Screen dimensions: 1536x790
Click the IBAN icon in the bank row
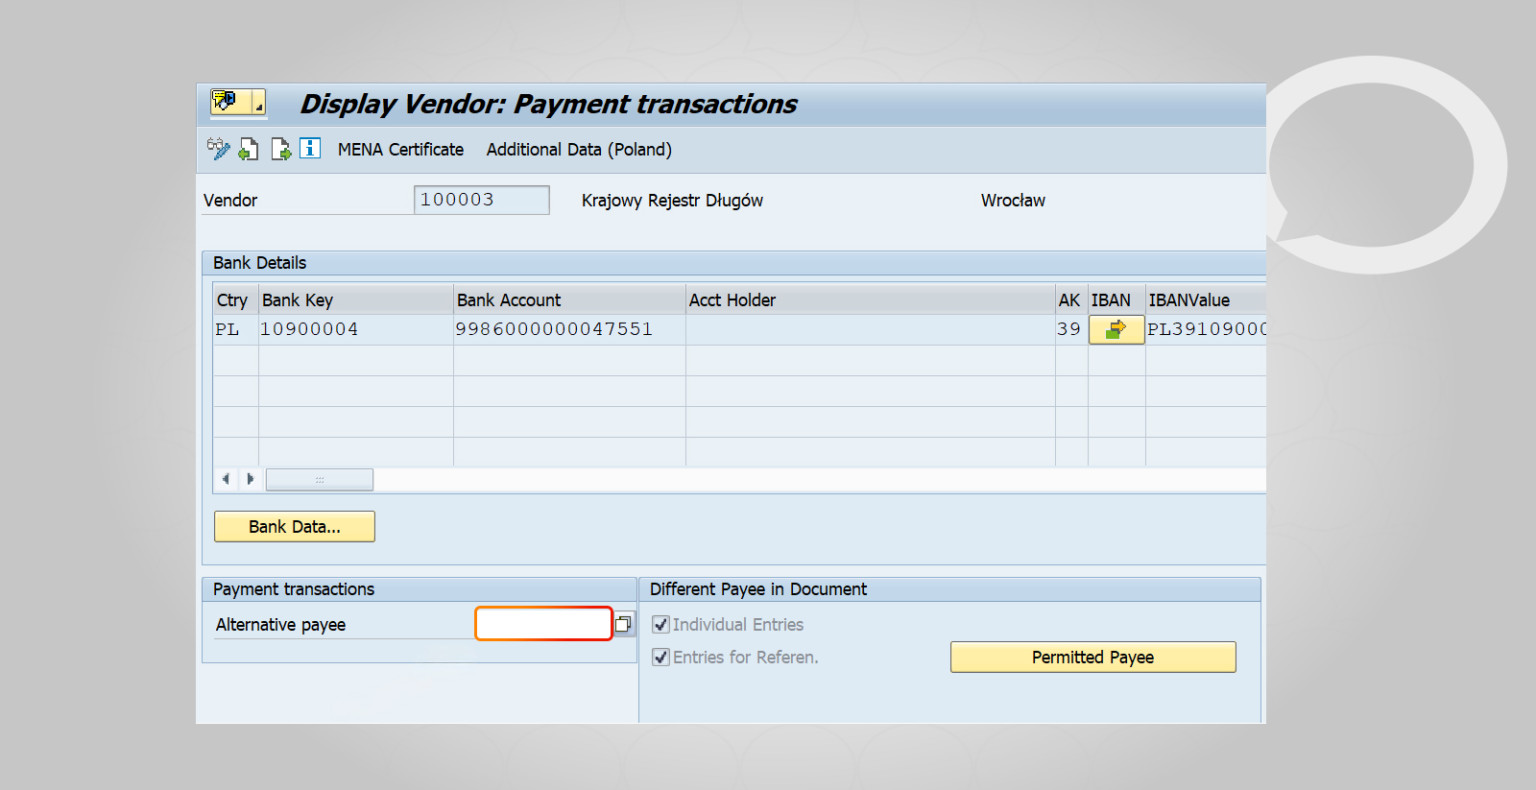[x=1116, y=328]
